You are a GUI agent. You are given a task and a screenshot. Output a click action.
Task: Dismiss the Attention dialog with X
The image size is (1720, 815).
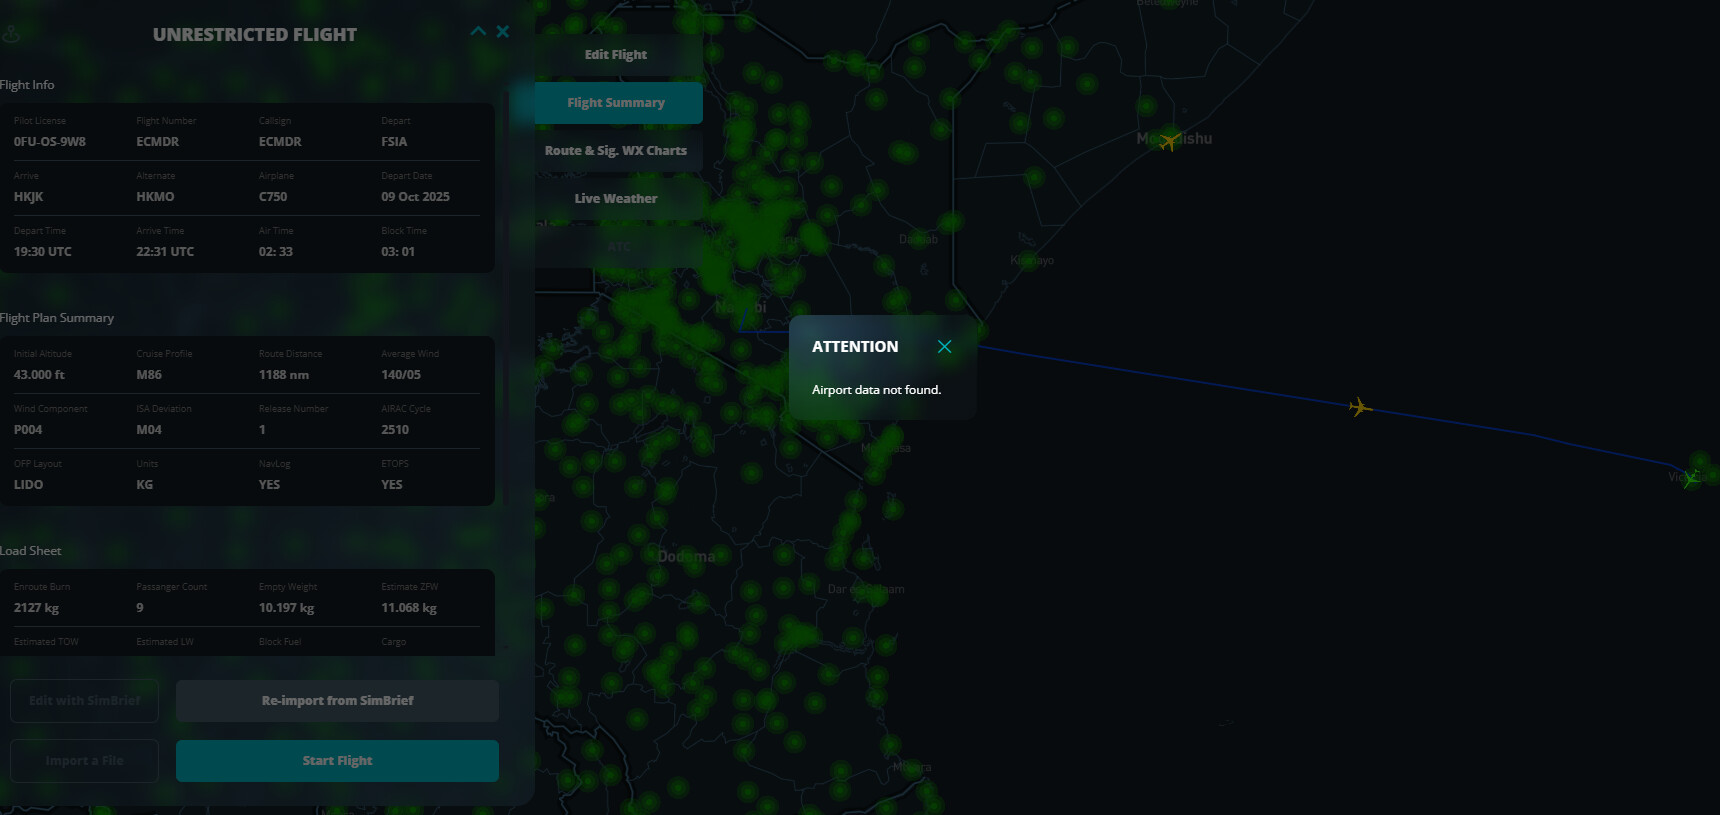944,347
